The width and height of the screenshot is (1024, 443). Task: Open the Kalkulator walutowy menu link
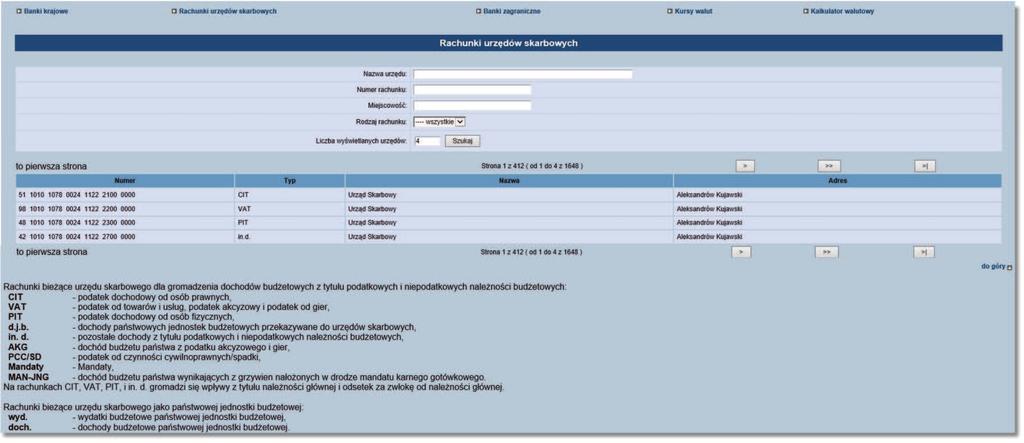pyautogui.click(x=842, y=11)
